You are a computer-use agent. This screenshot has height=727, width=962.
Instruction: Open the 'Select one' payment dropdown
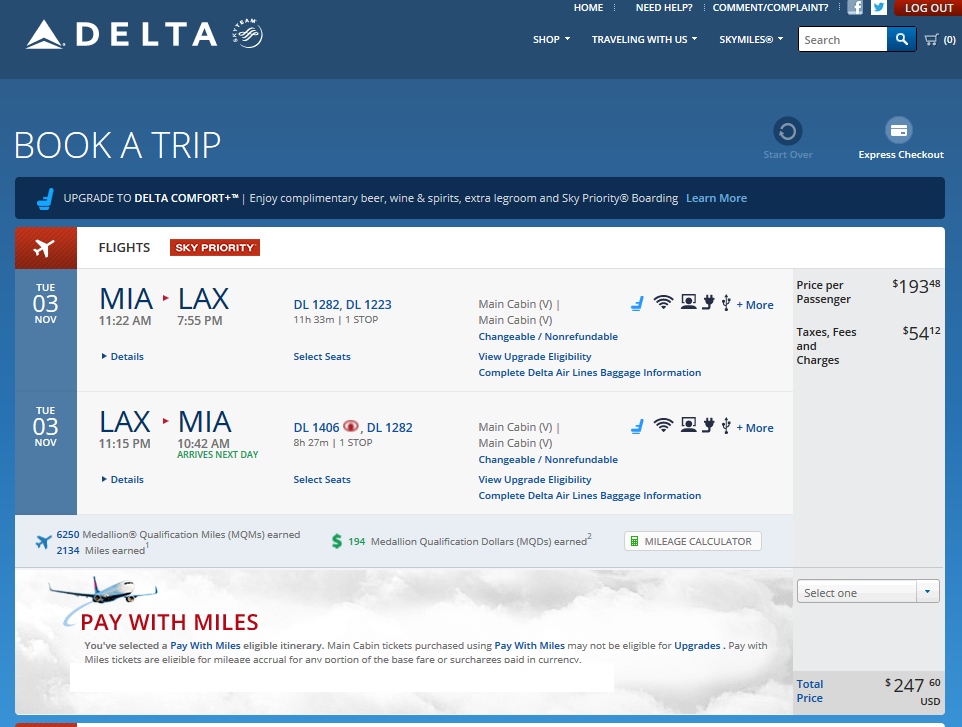click(x=868, y=592)
